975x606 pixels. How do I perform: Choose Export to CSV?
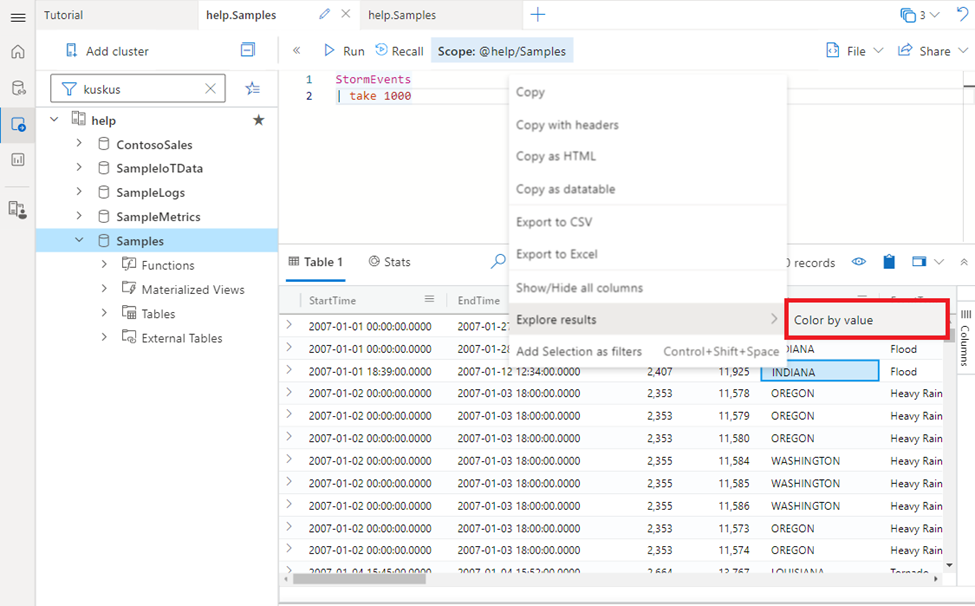coord(648,222)
